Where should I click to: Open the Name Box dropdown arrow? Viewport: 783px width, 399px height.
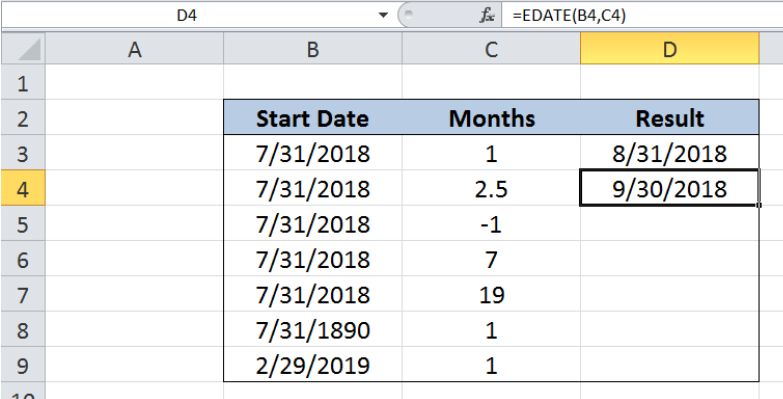point(383,16)
